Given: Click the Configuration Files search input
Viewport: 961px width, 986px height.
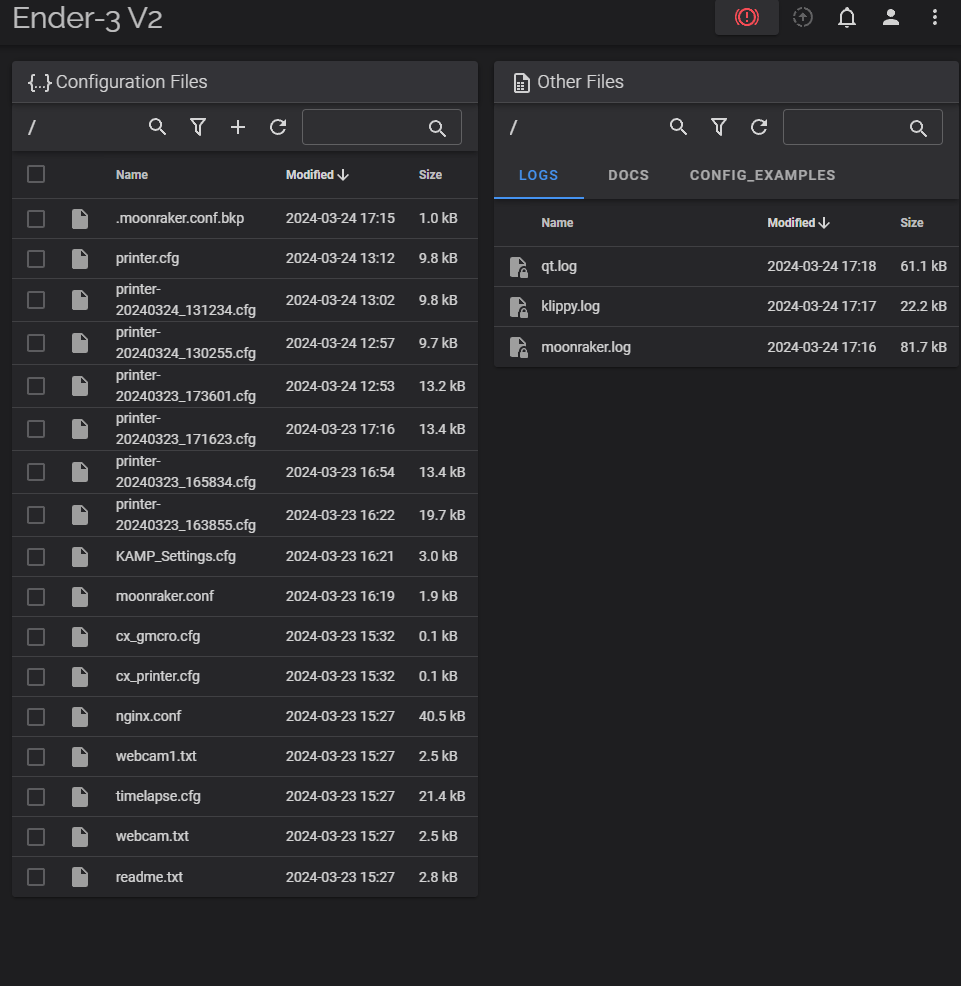Looking at the screenshot, I should click(x=382, y=128).
